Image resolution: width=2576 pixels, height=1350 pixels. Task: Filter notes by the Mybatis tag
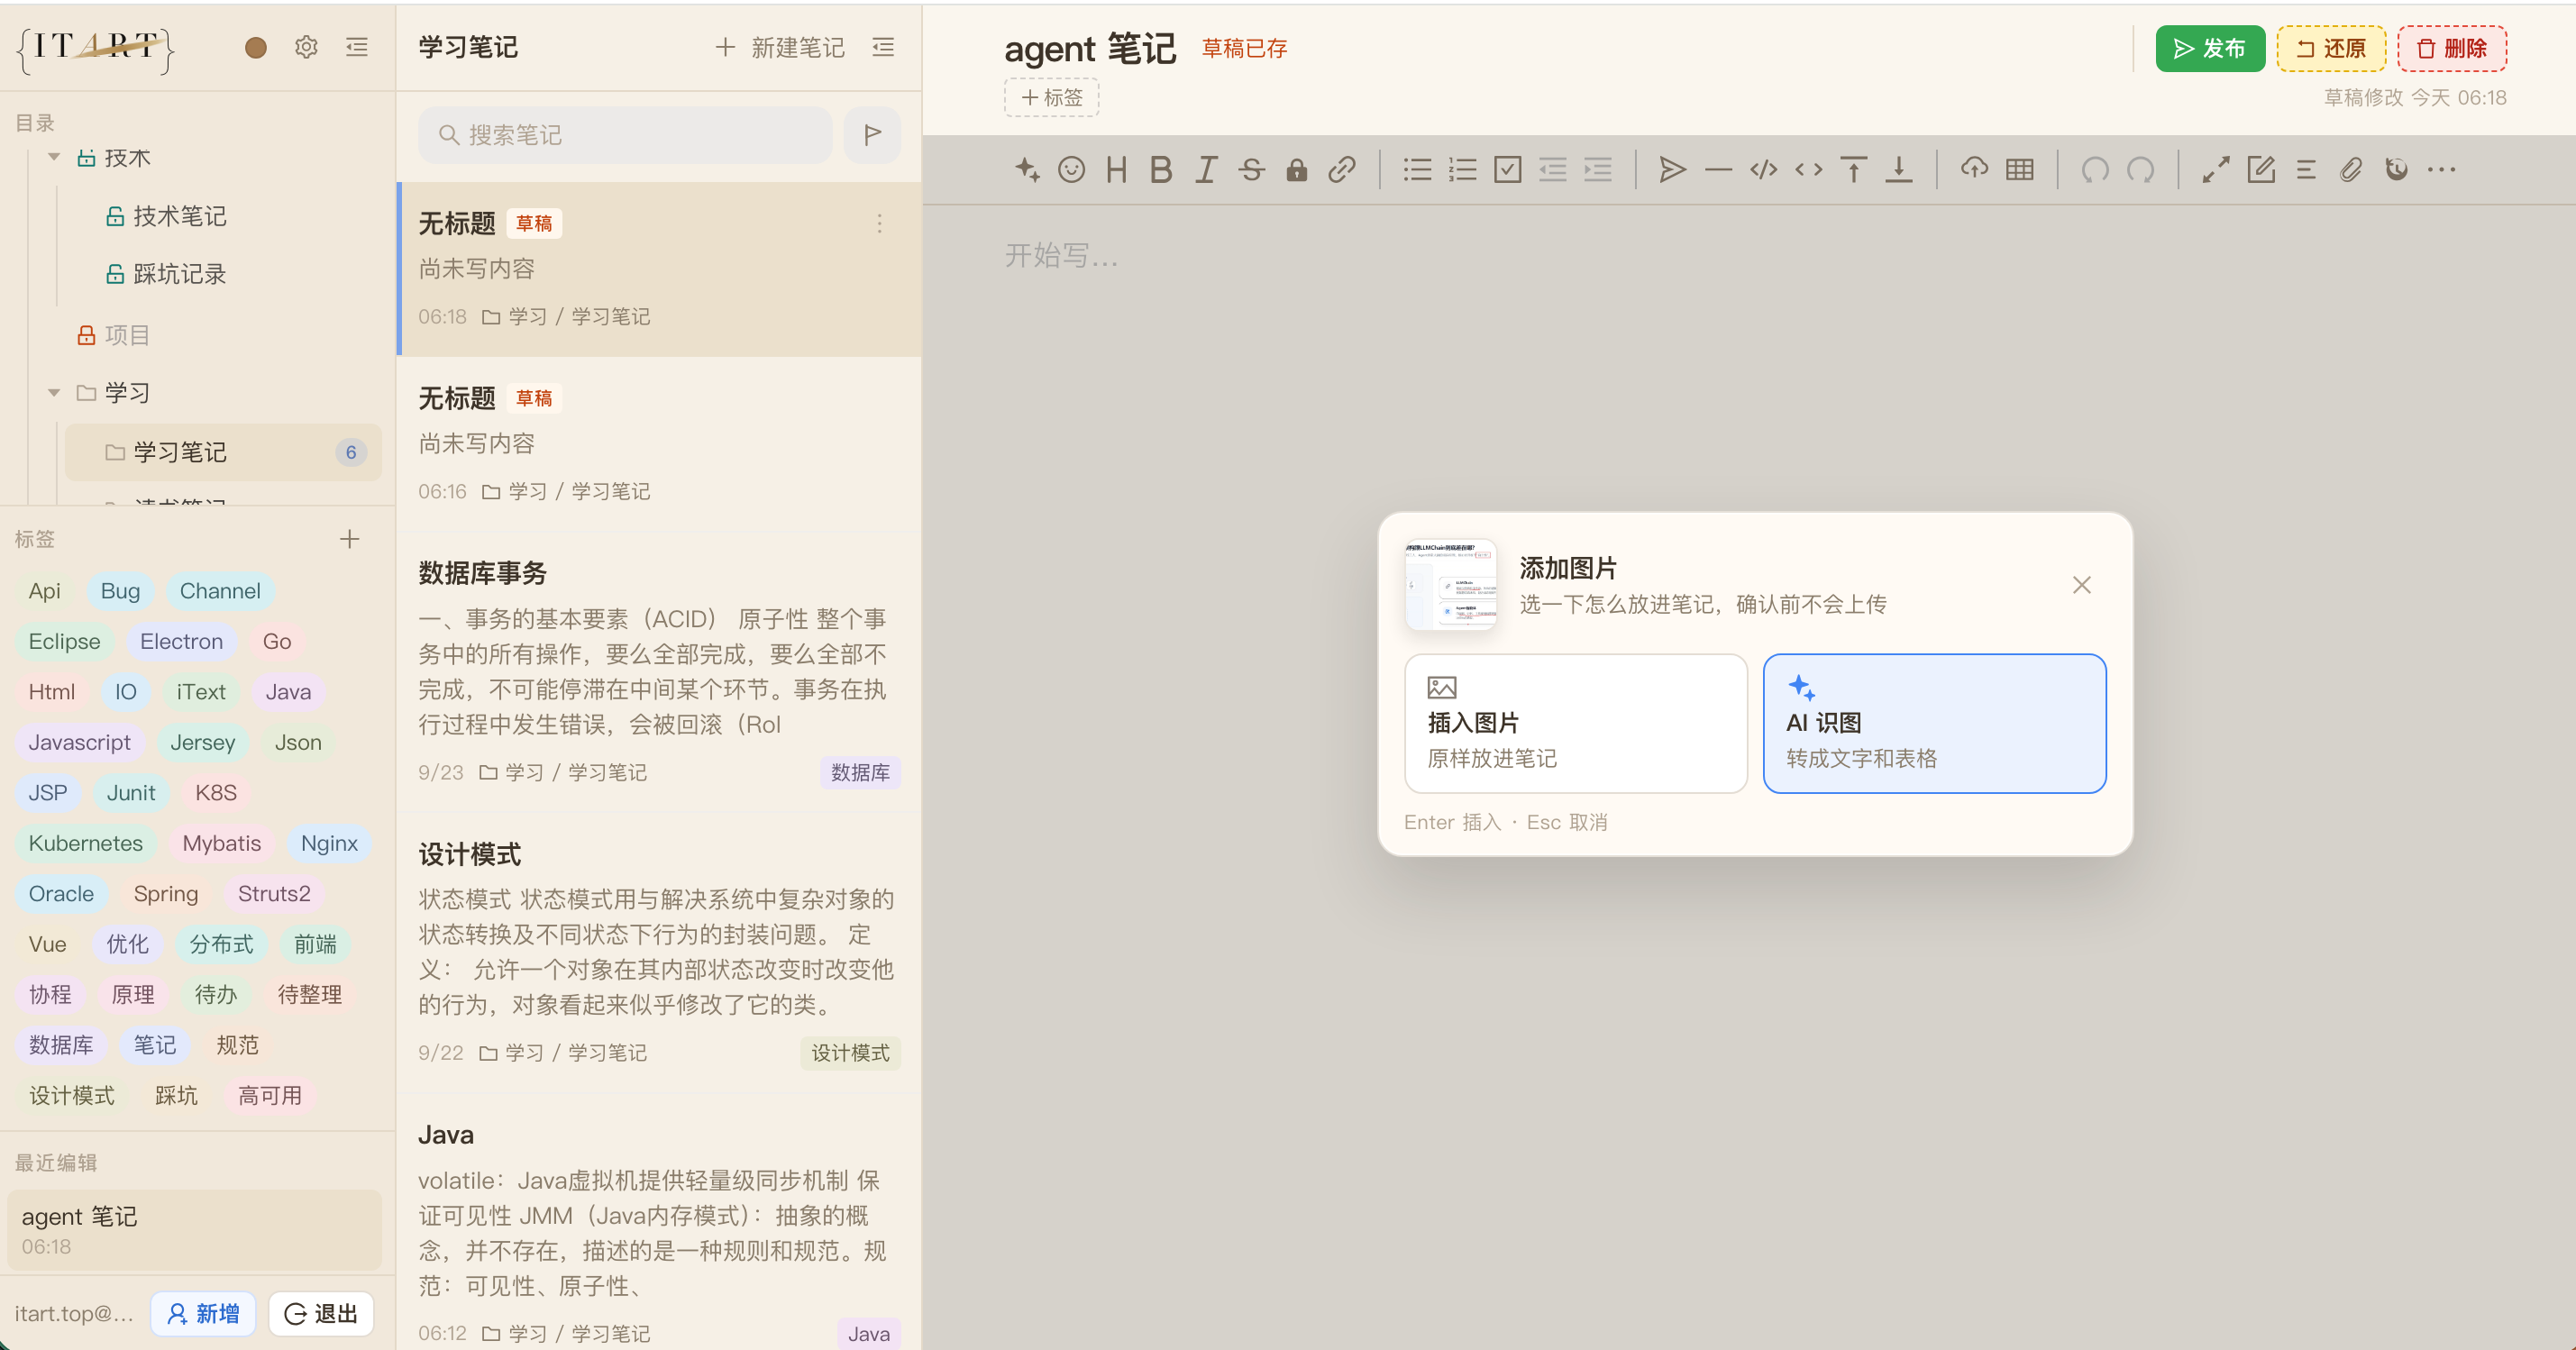(221, 843)
